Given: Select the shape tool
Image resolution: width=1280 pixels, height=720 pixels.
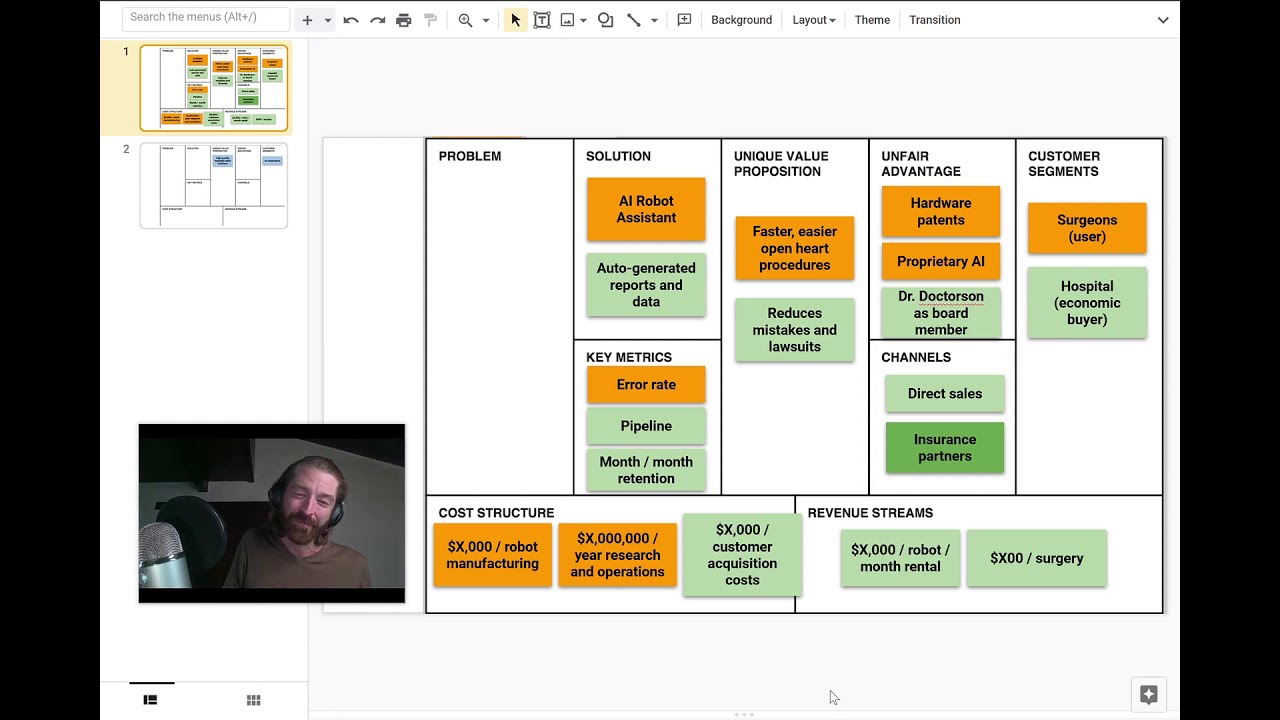Looking at the screenshot, I should (x=606, y=20).
